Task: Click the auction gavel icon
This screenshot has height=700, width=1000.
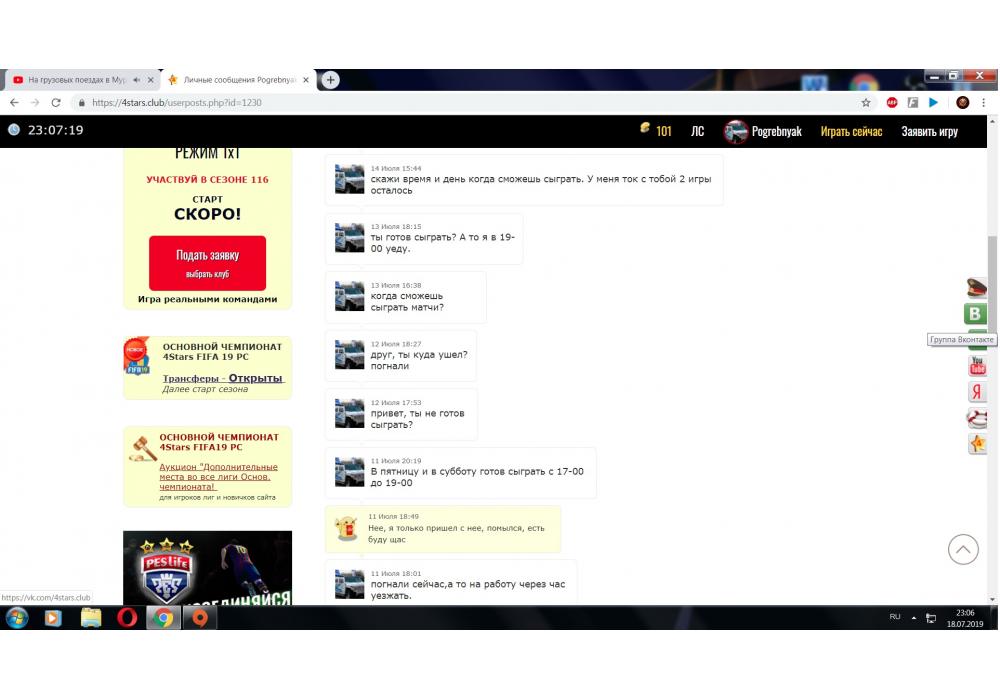Action: pyautogui.click(x=142, y=448)
